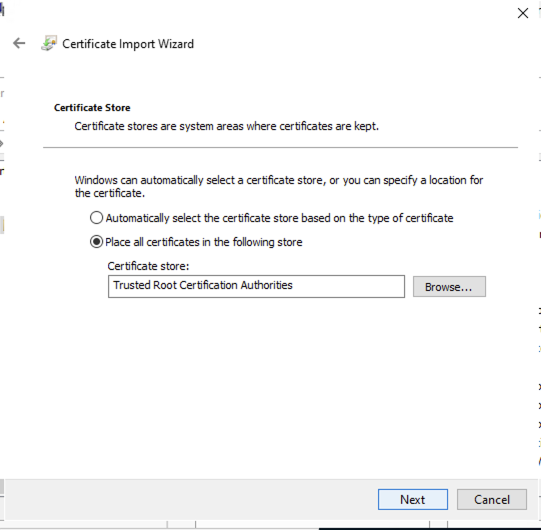Cancel the certificate import

492,499
